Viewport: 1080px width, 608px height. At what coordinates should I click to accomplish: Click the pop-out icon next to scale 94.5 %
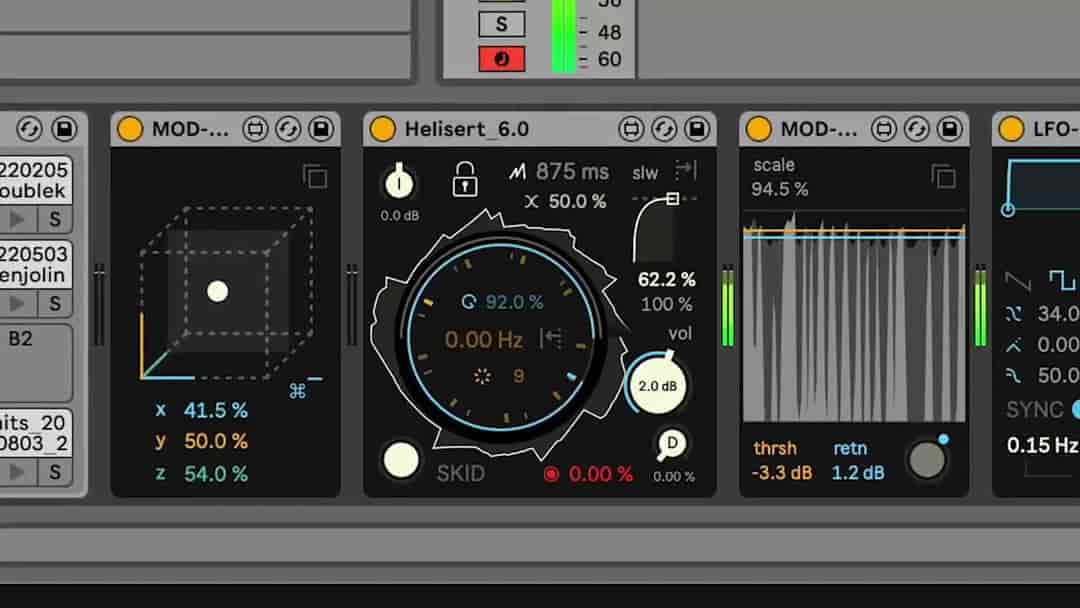point(943,177)
